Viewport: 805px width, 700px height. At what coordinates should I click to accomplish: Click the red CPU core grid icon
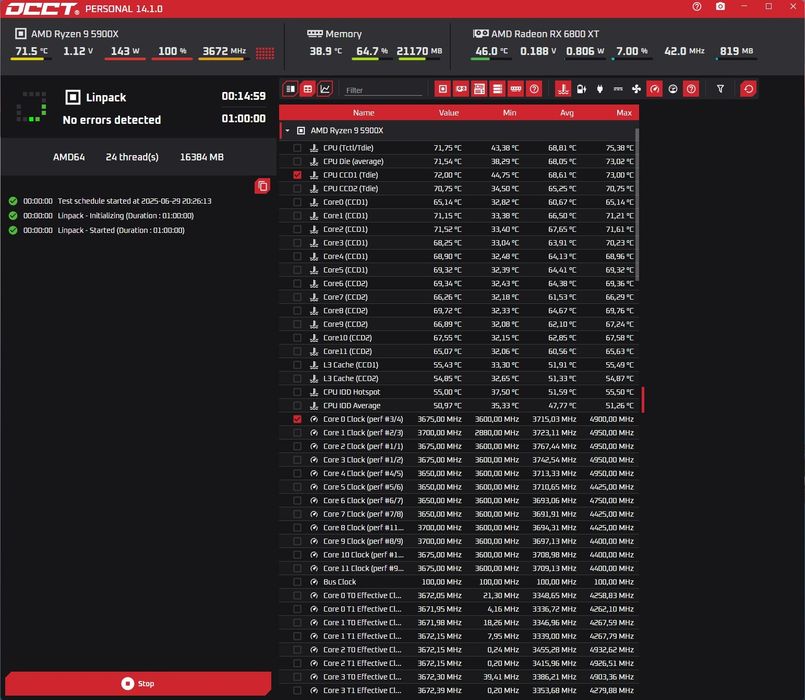point(265,52)
